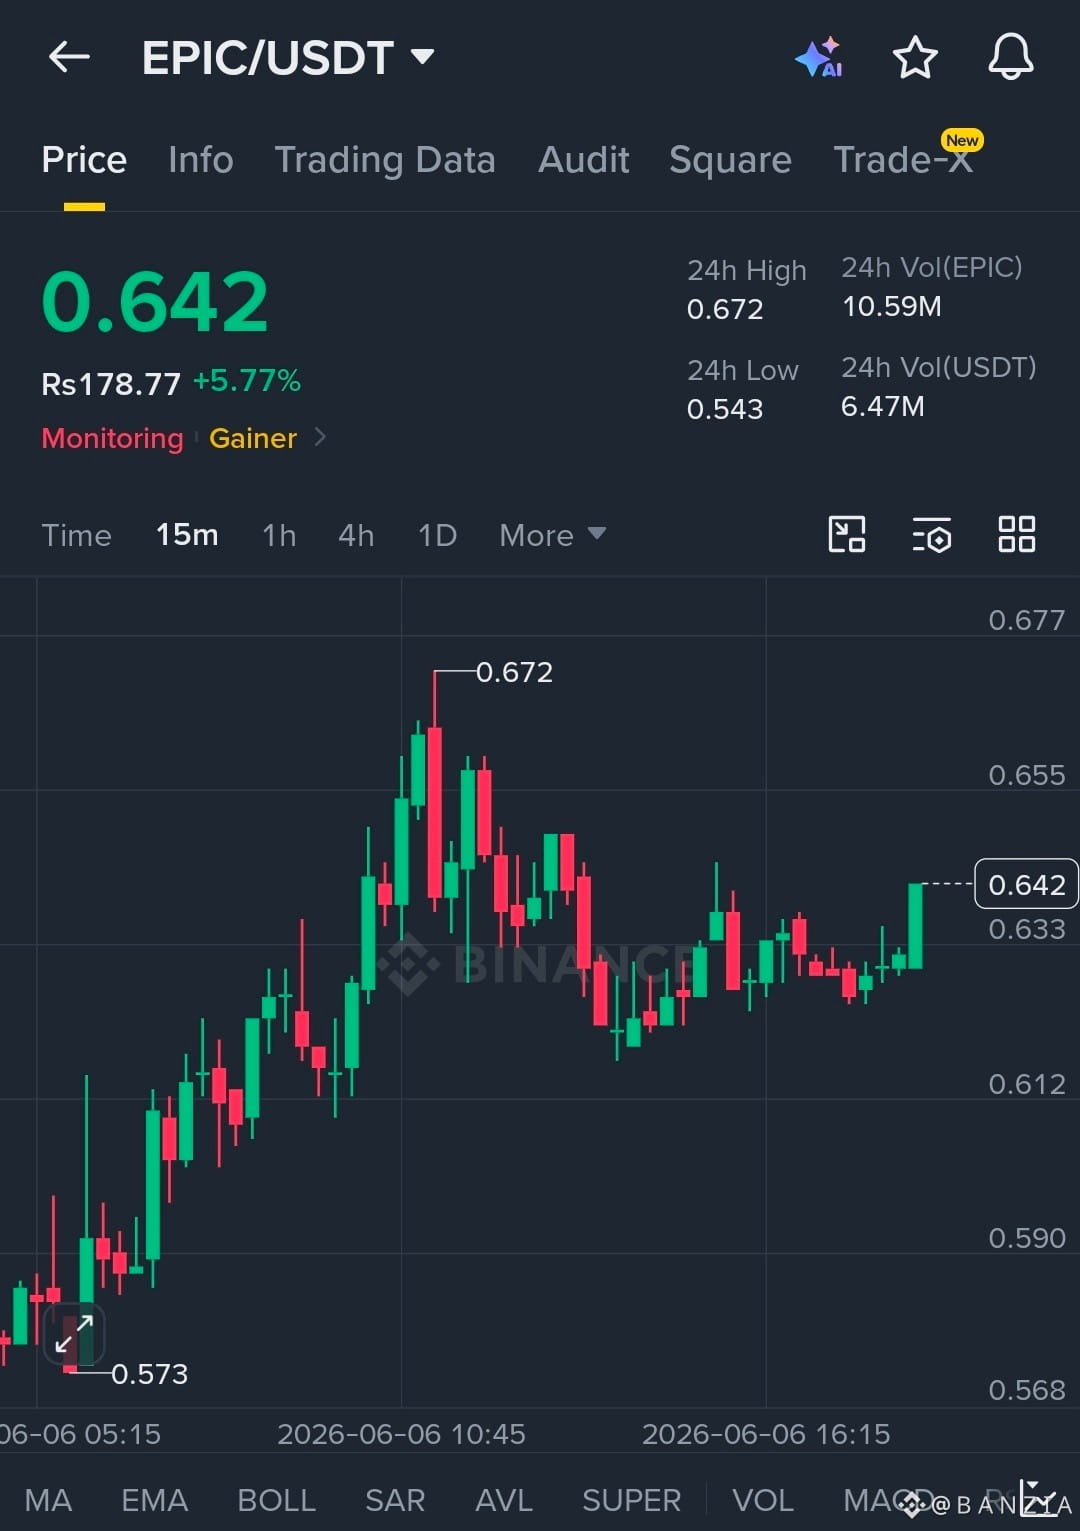
Task: Select the Time chart view
Action: (x=76, y=535)
